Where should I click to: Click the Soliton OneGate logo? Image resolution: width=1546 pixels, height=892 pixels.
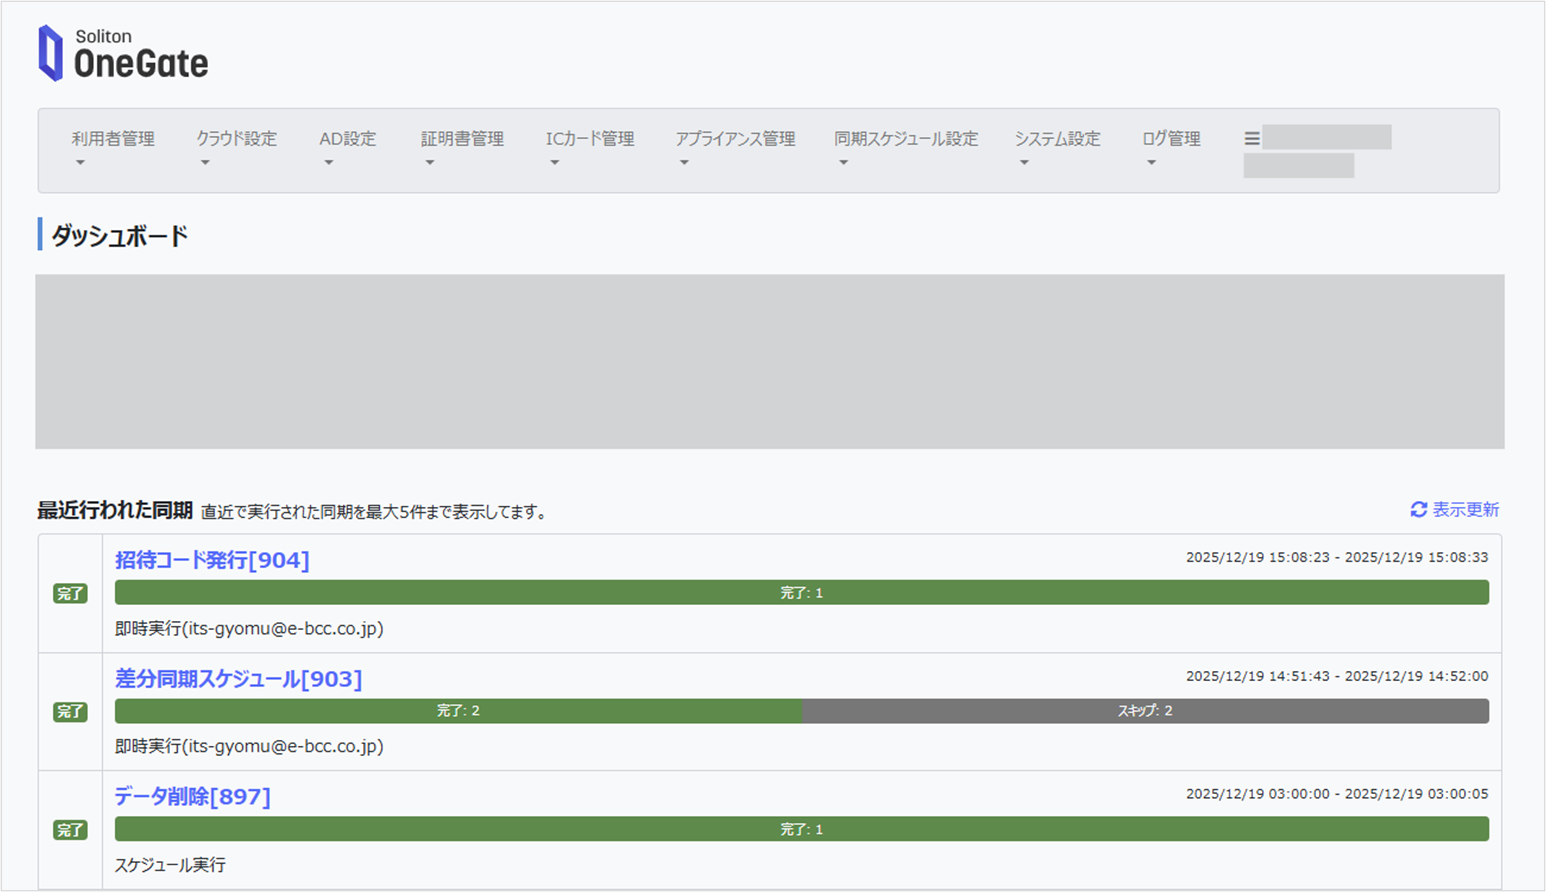pos(123,53)
